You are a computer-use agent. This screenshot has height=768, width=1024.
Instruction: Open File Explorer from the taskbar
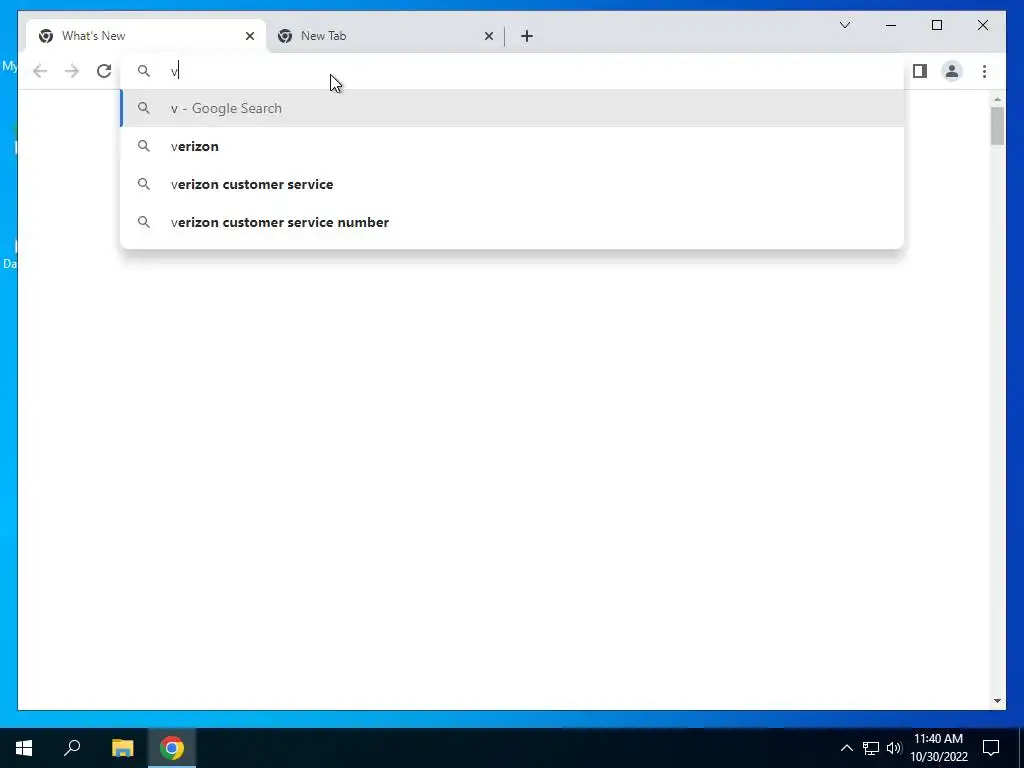122,748
